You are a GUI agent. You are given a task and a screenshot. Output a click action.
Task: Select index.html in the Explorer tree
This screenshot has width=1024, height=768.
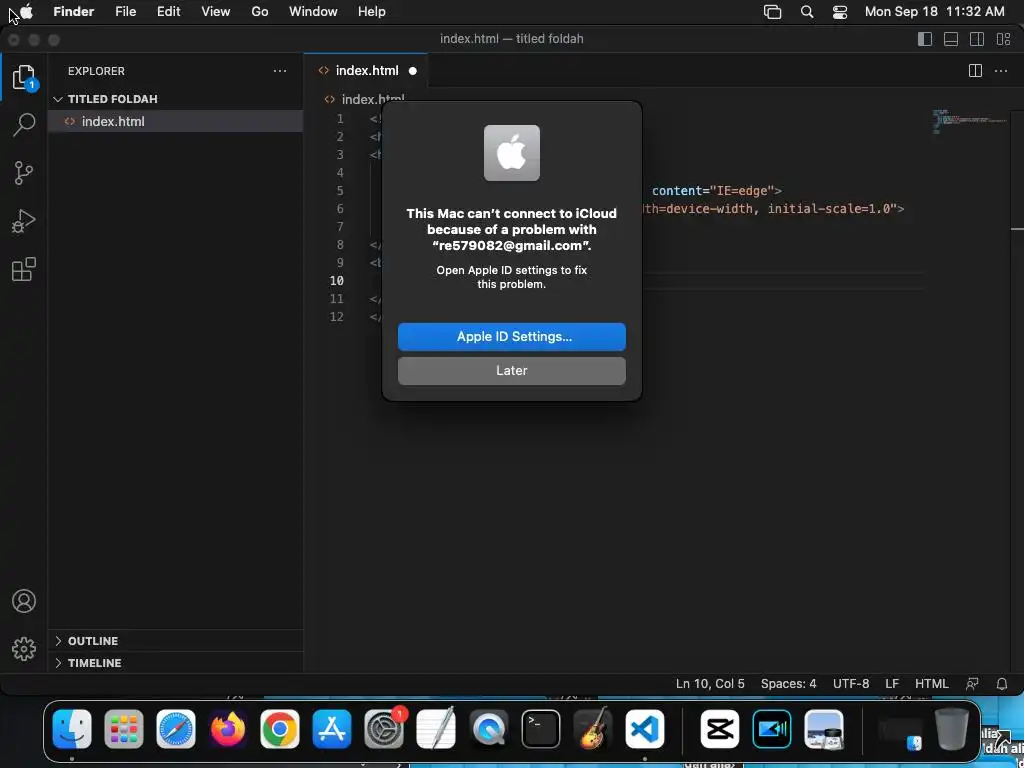point(175,121)
